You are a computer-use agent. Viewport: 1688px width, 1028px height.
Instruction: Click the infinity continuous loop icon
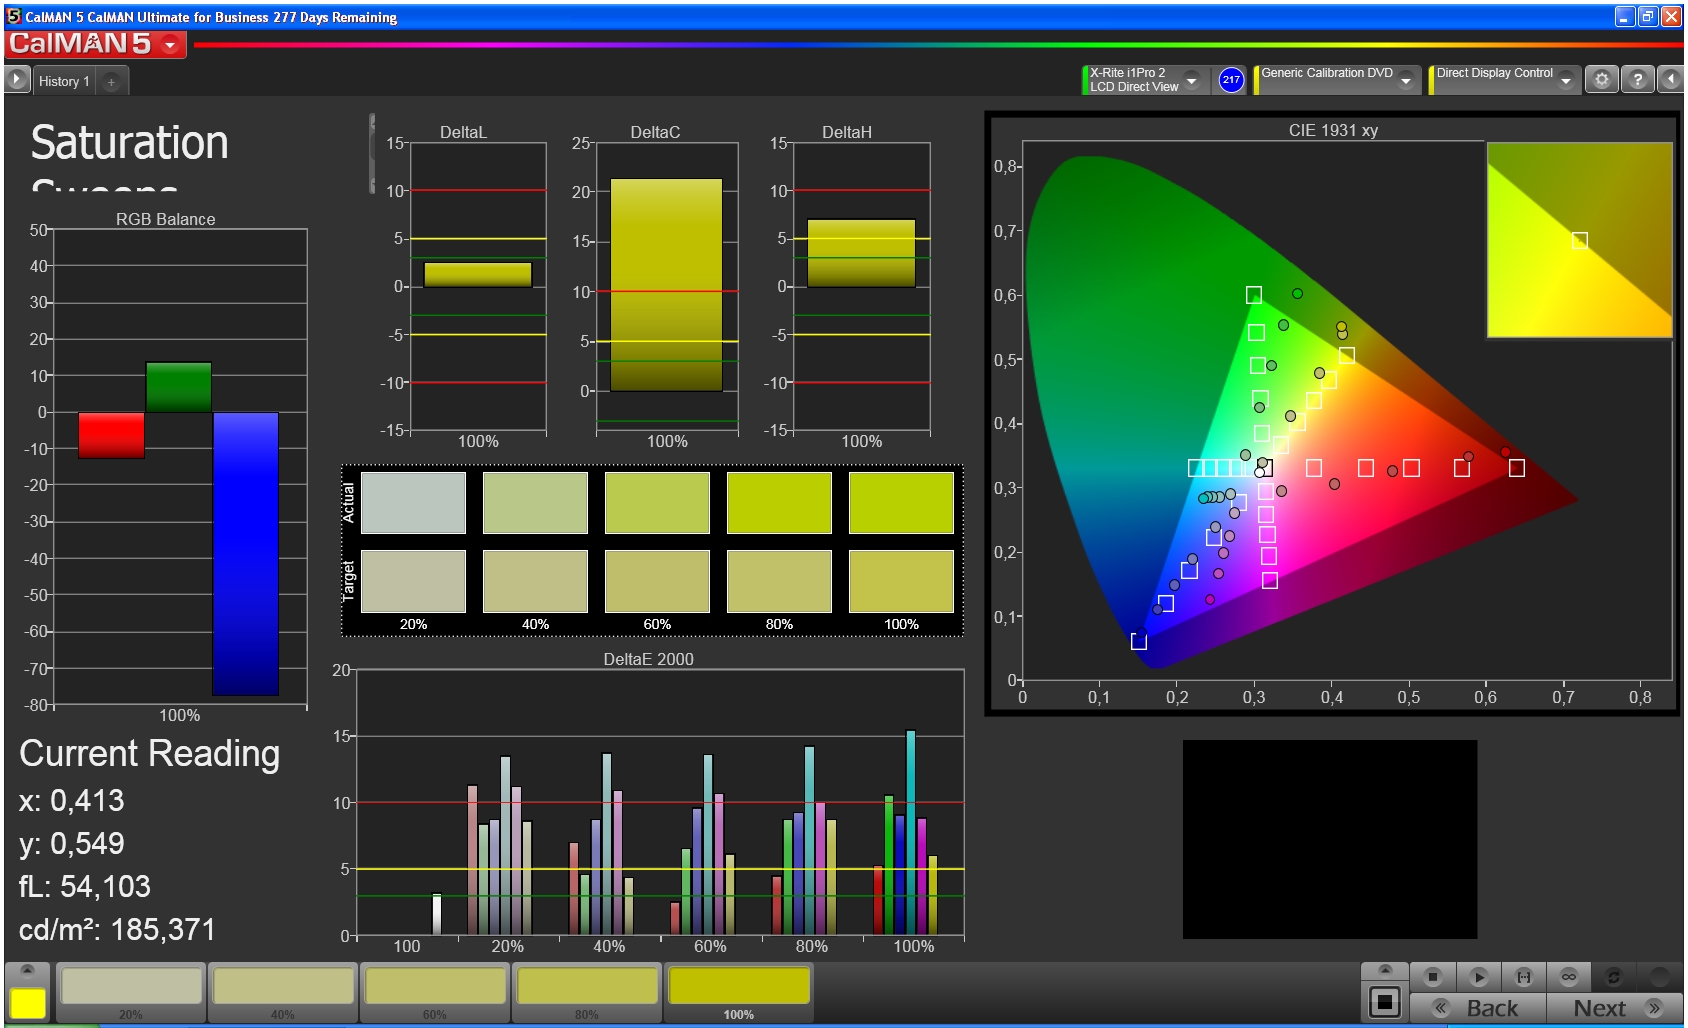click(1569, 976)
